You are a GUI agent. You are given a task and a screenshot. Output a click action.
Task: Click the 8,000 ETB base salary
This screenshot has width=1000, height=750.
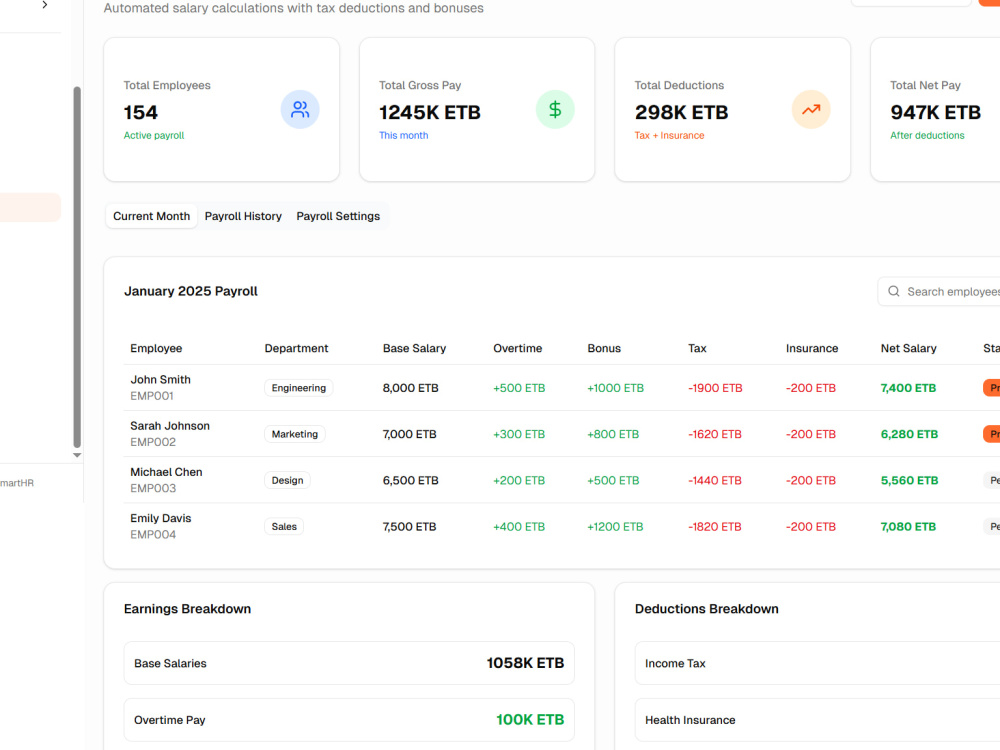click(411, 388)
